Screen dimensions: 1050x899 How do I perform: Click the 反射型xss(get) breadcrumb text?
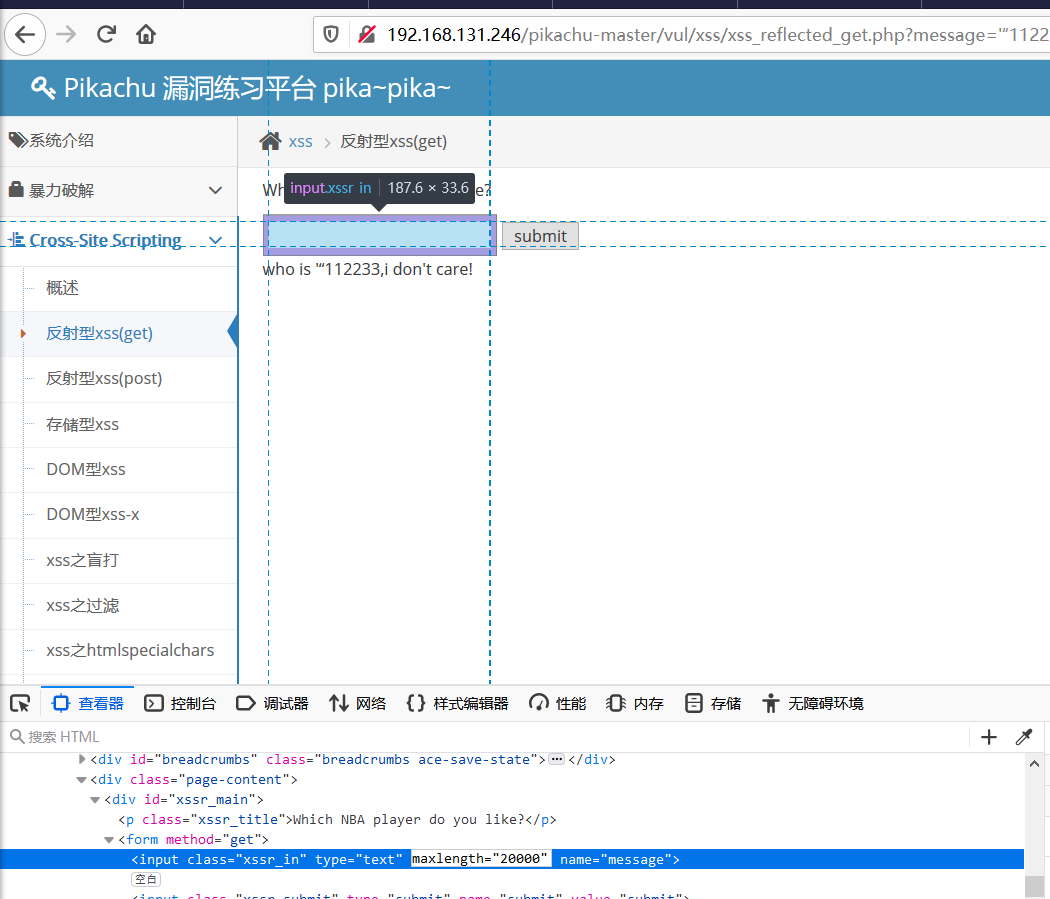click(x=394, y=142)
